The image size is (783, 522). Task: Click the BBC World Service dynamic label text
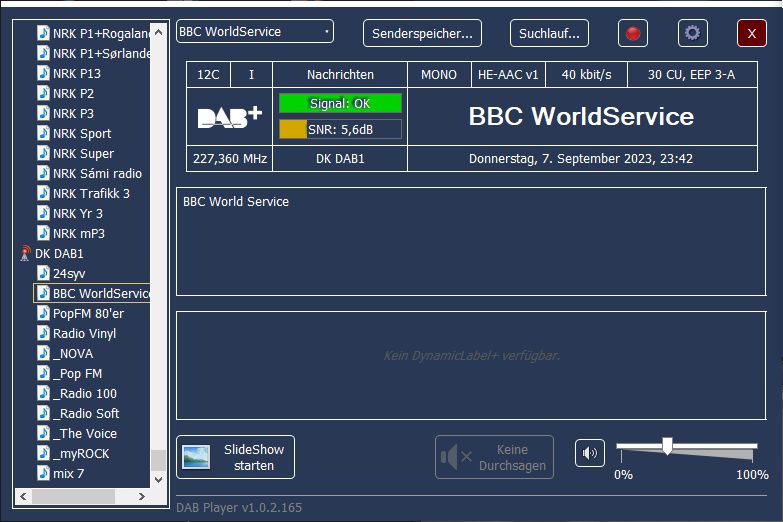click(236, 202)
